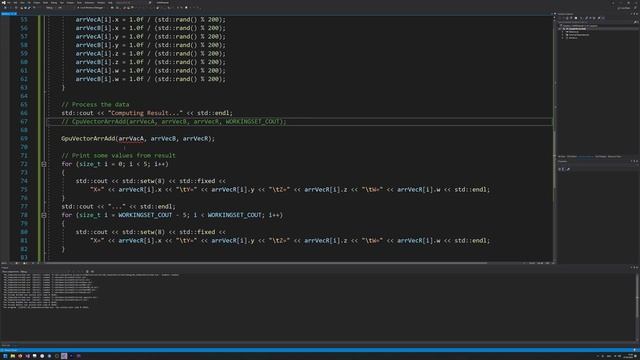Expand the References node in Solution Explorer
This screenshot has height=360, width=640.
click(x=562, y=32)
